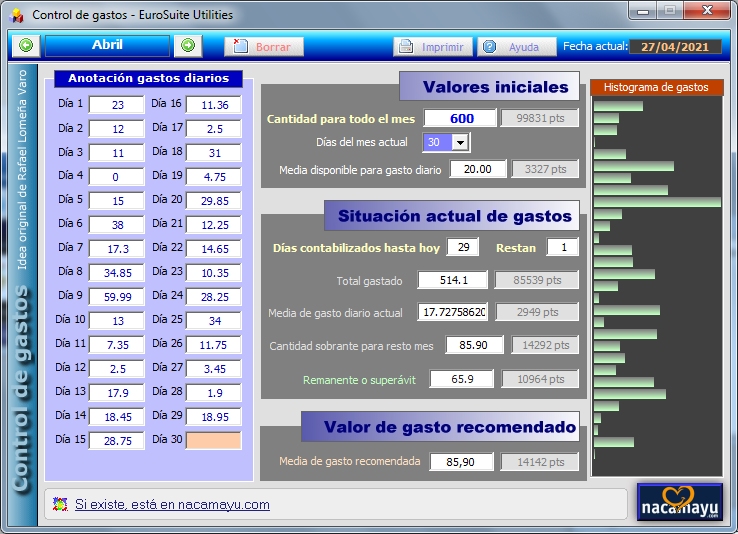Click the Abril month label
The width and height of the screenshot is (738, 534).
point(107,46)
